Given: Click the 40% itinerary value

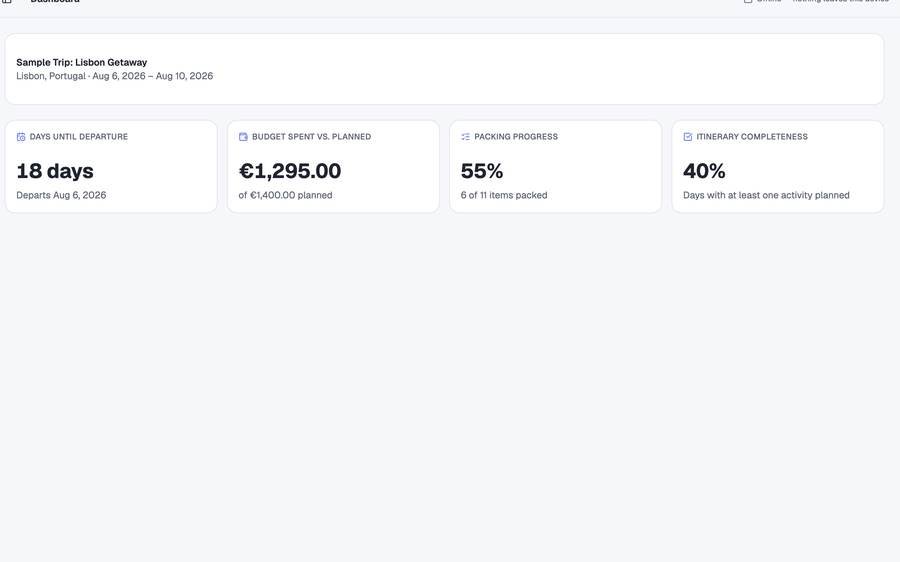Looking at the screenshot, I should coord(704,171).
